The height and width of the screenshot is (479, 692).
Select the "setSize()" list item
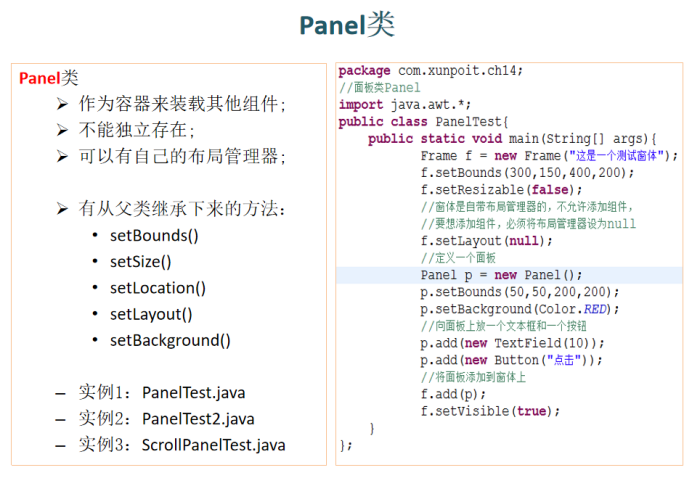coord(140,262)
